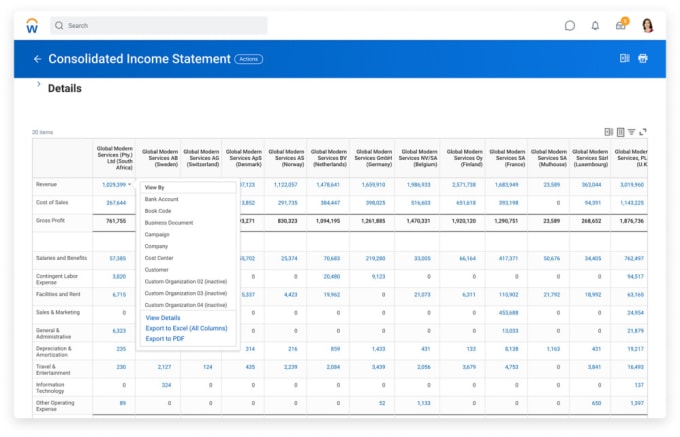Open Travel & Entertainment value 2,127 for Sweden
Screen dimensions: 680x437
[x=164, y=367]
